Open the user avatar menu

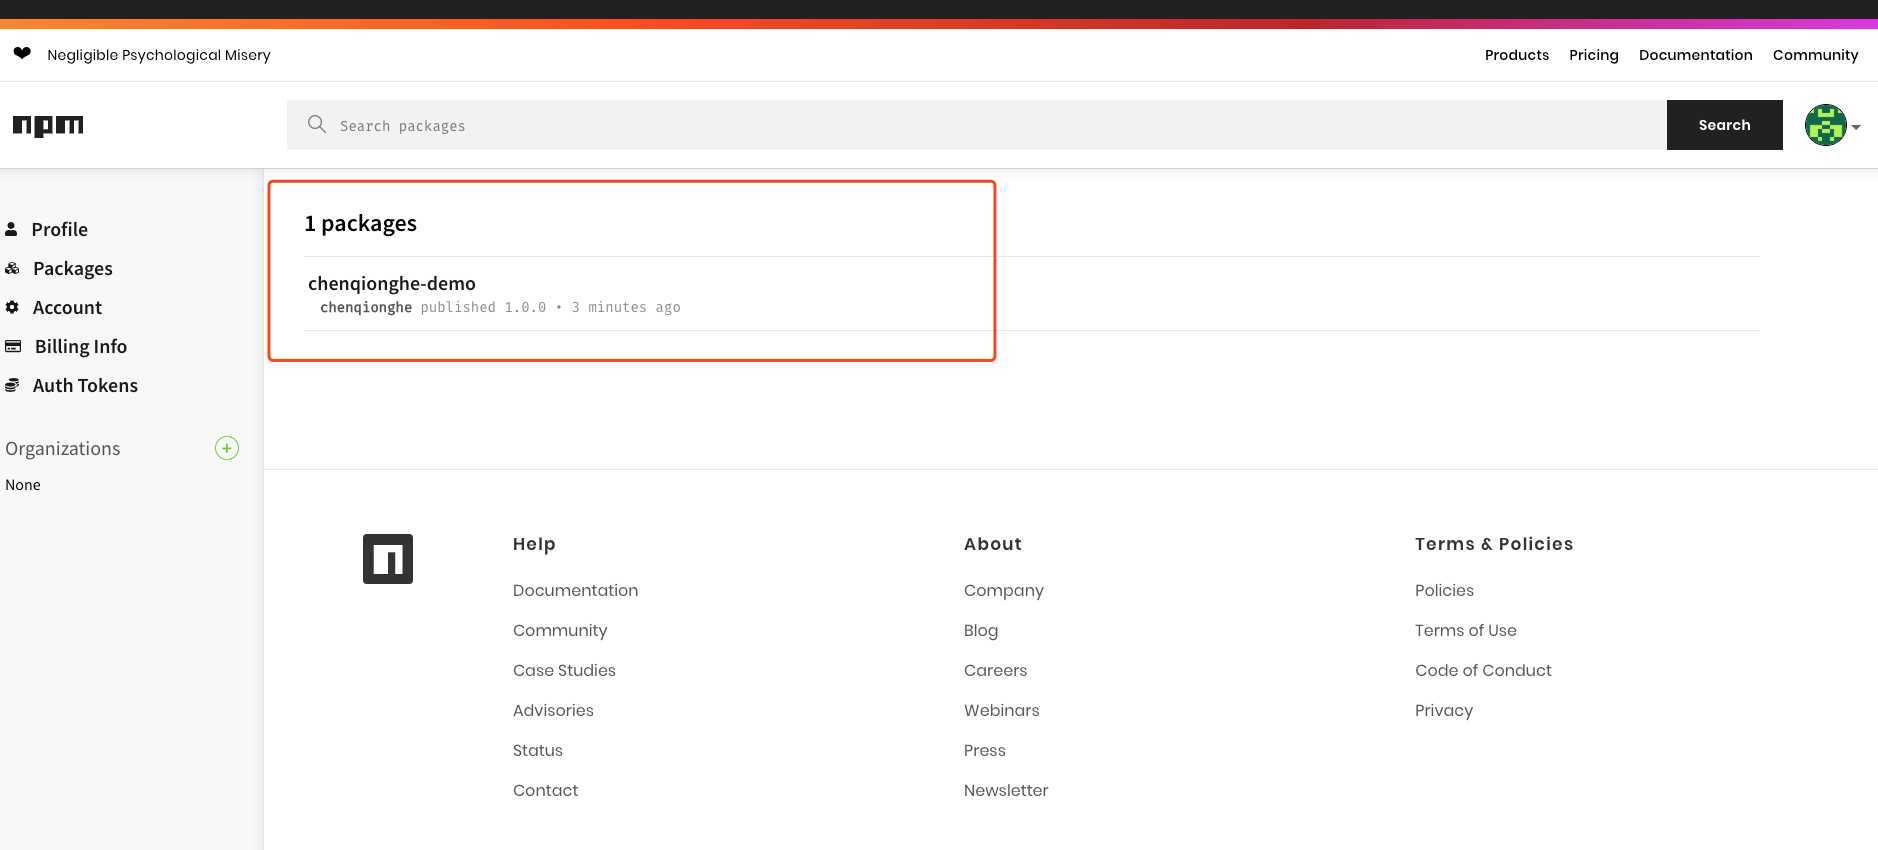(1825, 125)
